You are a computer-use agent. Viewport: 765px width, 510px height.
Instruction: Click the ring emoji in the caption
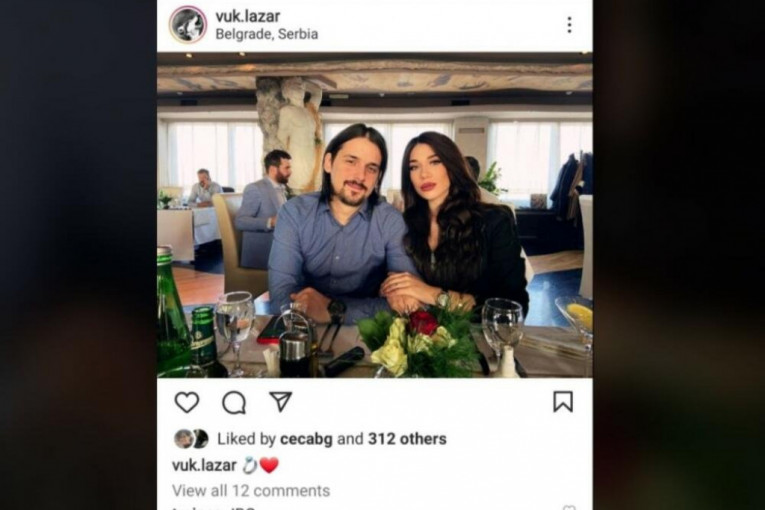[250, 466]
